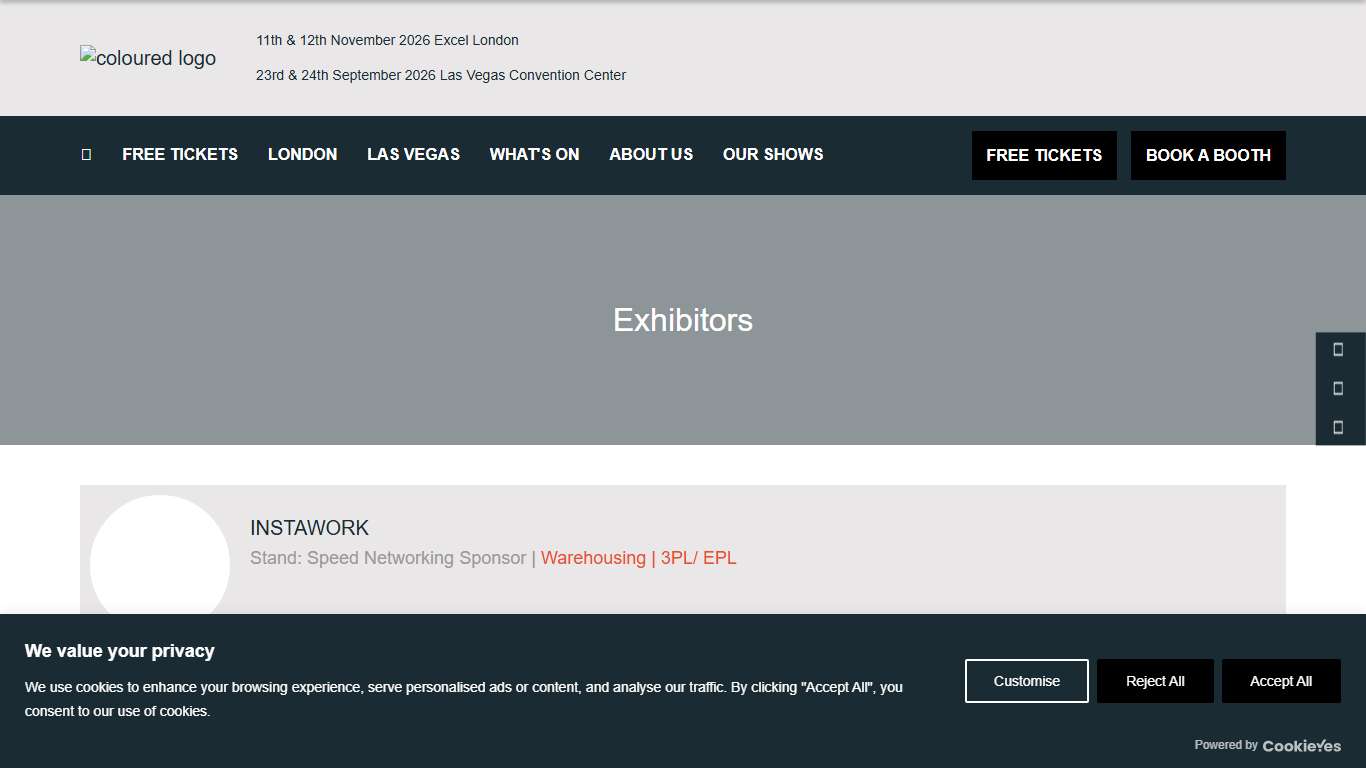1366x768 pixels.
Task: Click the black FREE TICKETS button
Action: pyautogui.click(x=1044, y=155)
